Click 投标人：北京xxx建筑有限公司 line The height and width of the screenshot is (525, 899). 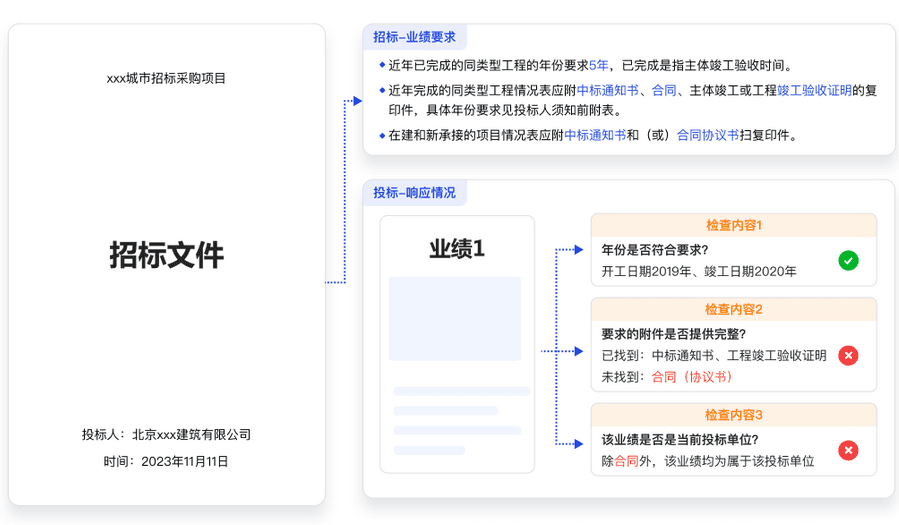click(x=166, y=435)
